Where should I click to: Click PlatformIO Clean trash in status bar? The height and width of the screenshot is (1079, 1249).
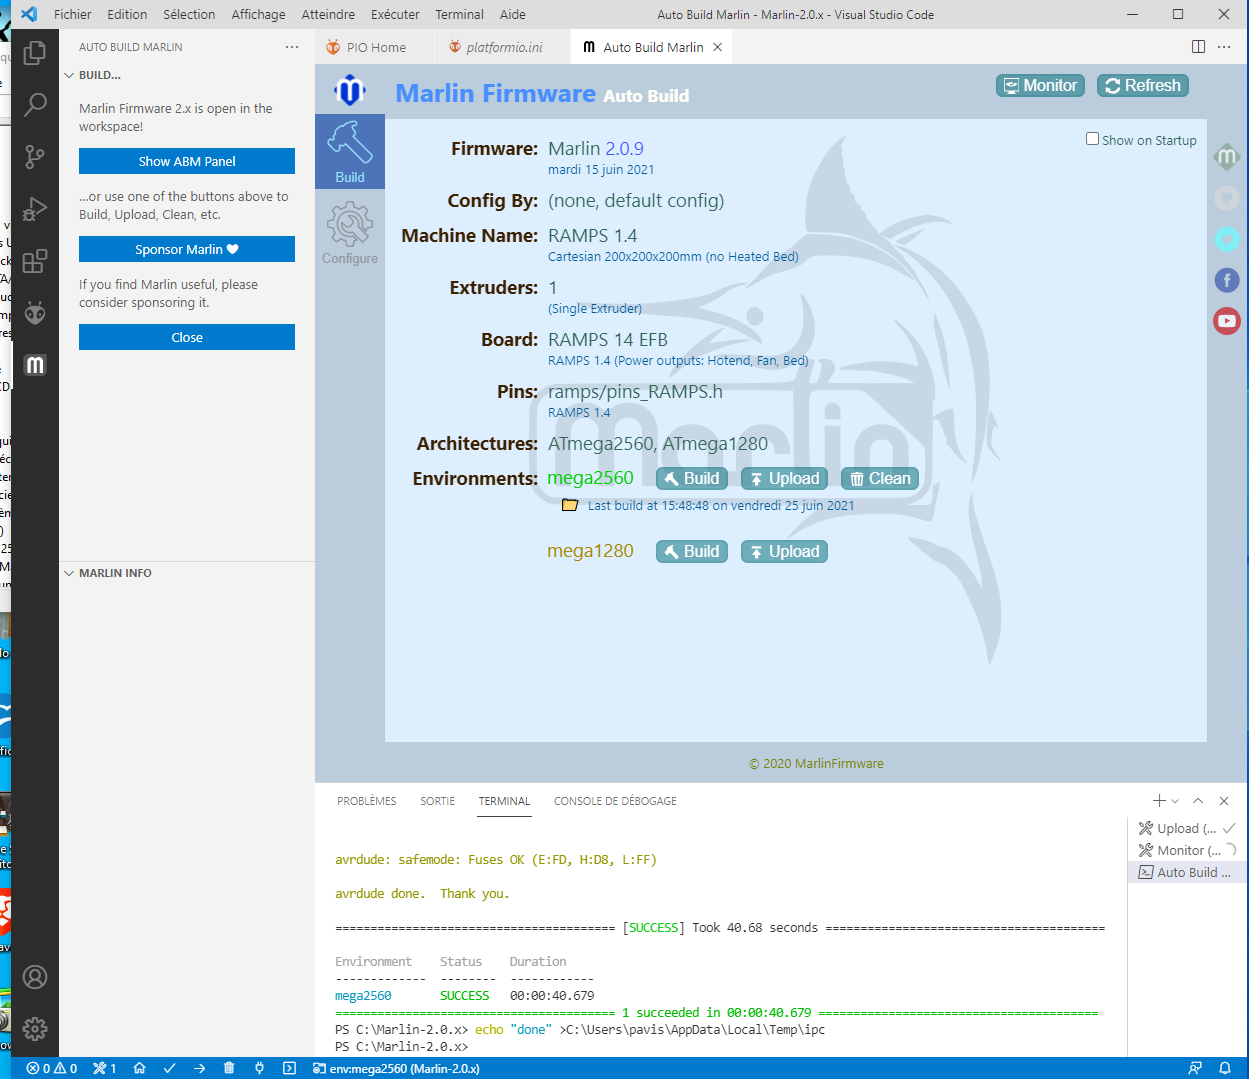[x=229, y=1068]
